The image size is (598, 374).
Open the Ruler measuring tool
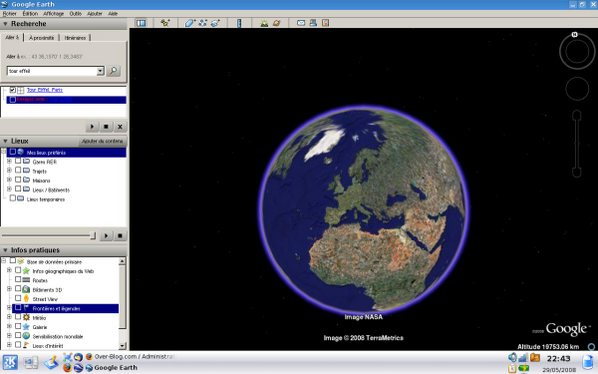pyautogui.click(x=239, y=23)
